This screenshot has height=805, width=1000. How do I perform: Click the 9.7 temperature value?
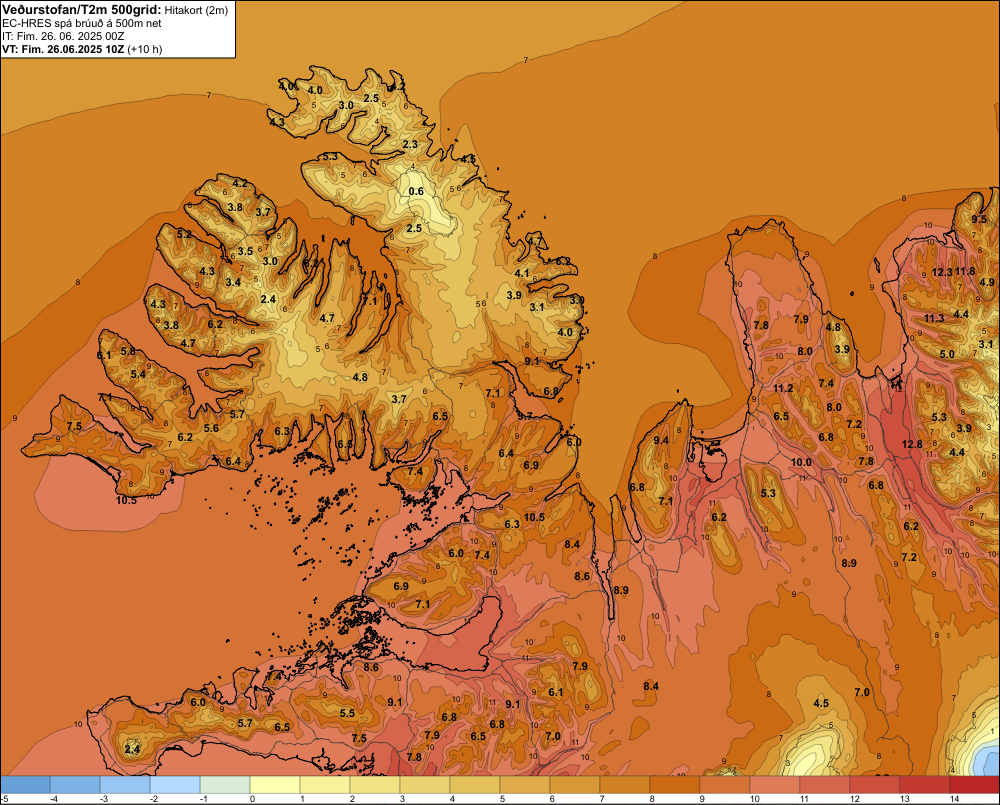tap(524, 416)
